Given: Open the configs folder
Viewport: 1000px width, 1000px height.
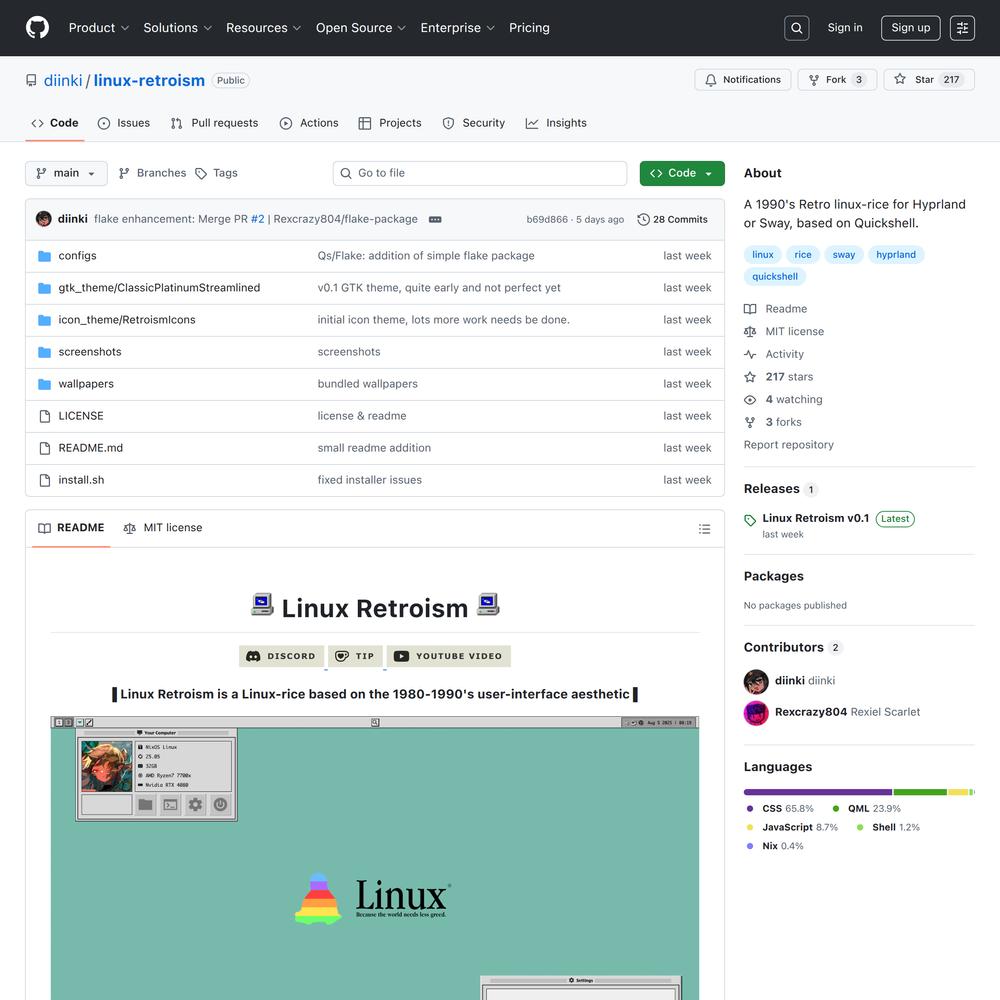Looking at the screenshot, I should [x=77, y=256].
